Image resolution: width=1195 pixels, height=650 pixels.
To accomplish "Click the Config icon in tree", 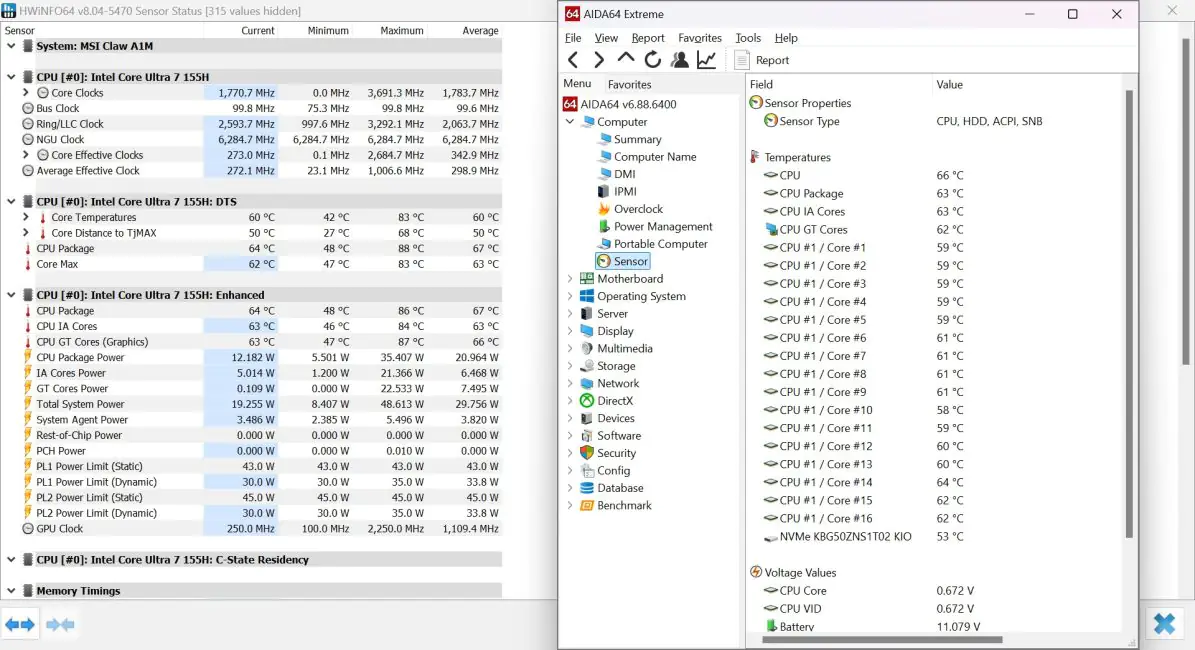I will click(x=587, y=471).
